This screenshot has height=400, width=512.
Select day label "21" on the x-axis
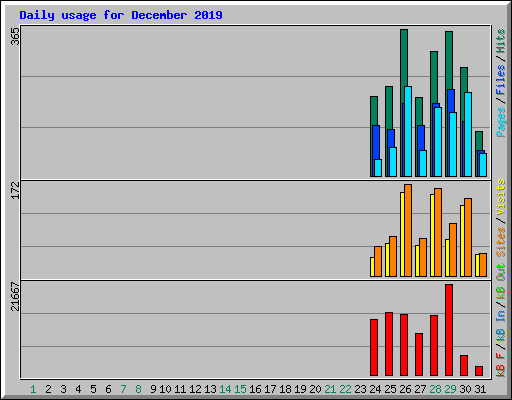[x=330, y=389]
